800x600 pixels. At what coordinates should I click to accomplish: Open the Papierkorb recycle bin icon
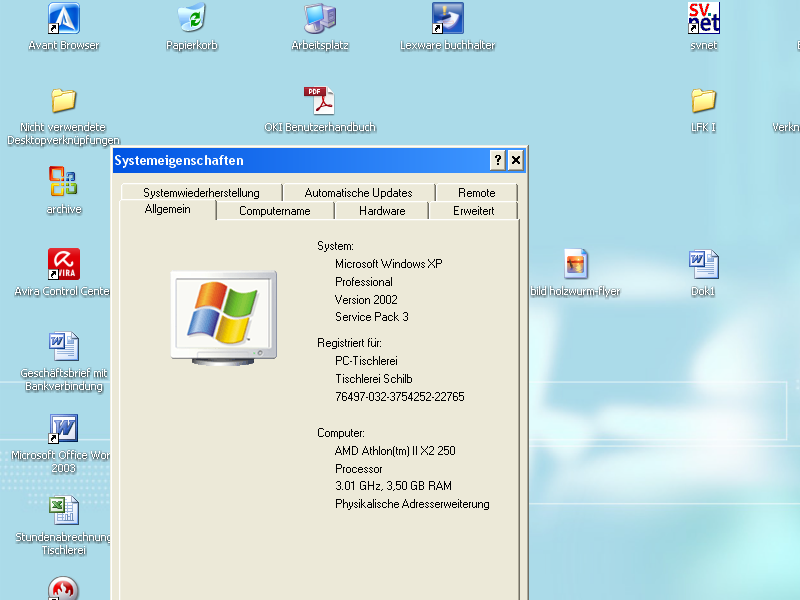[x=192, y=27]
